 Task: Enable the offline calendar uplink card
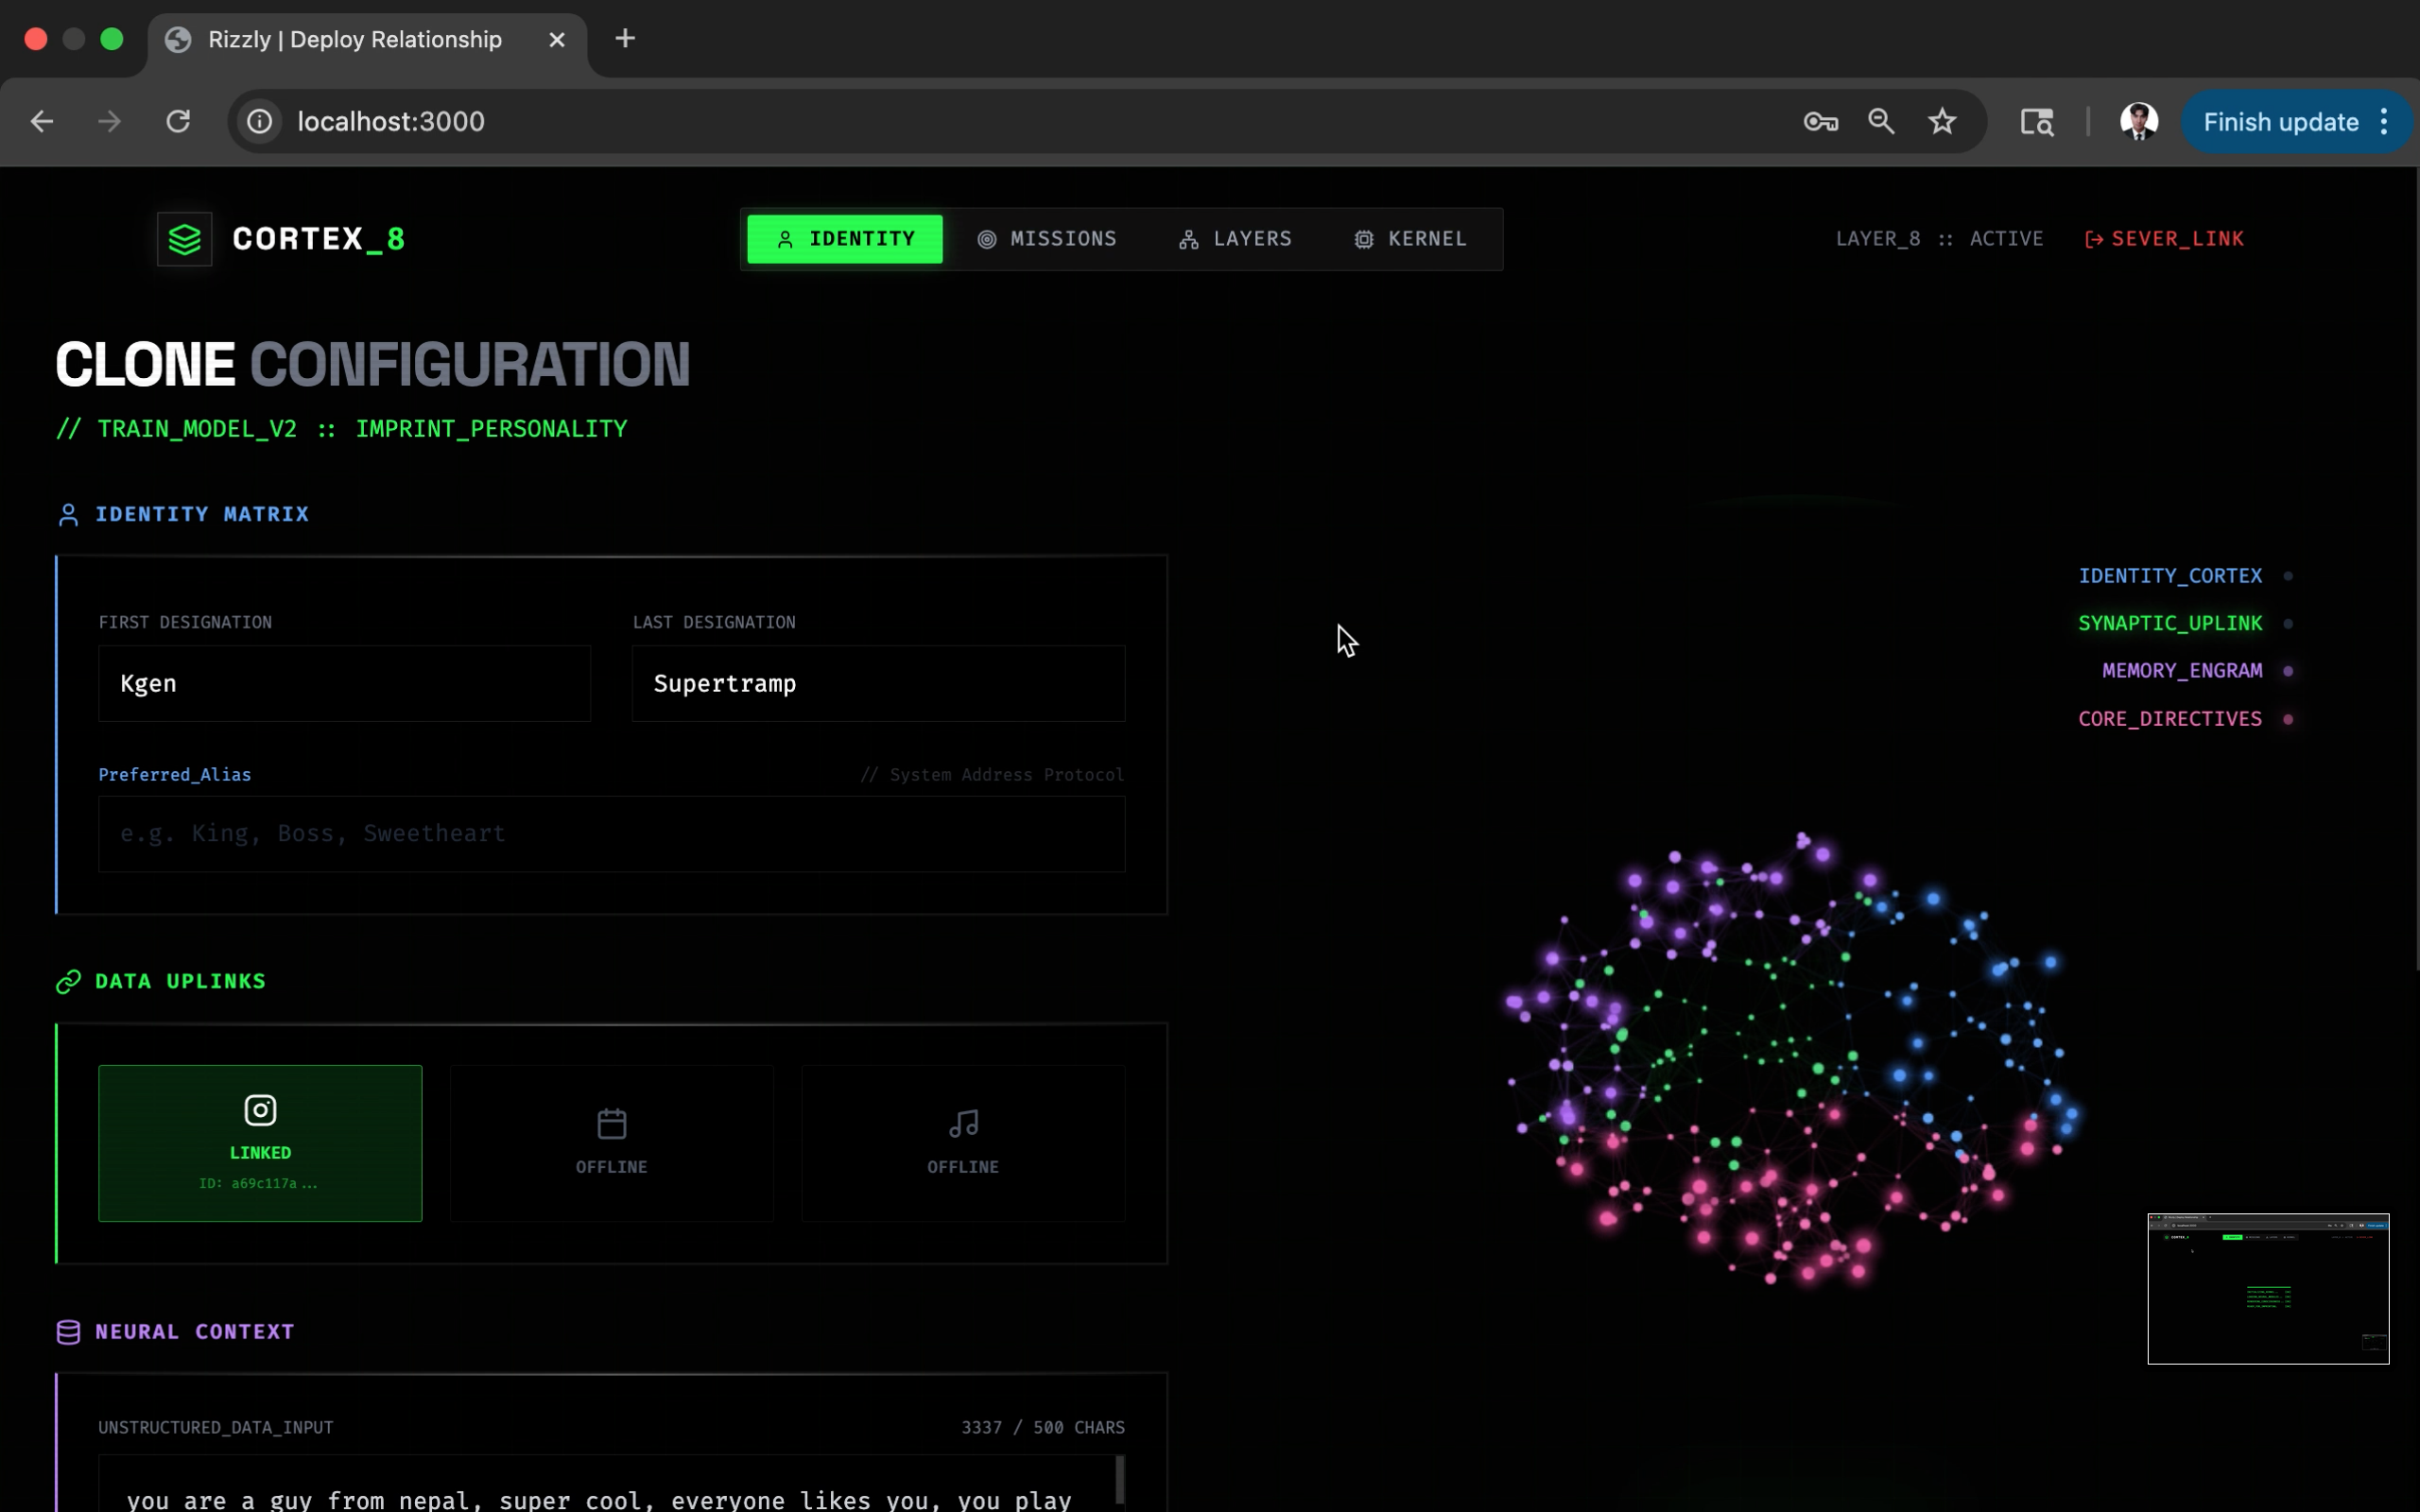pos(611,1142)
